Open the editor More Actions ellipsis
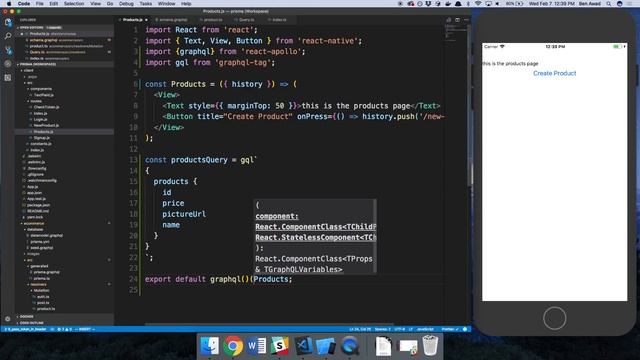The width and height of the screenshot is (640, 360). [x=466, y=20]
